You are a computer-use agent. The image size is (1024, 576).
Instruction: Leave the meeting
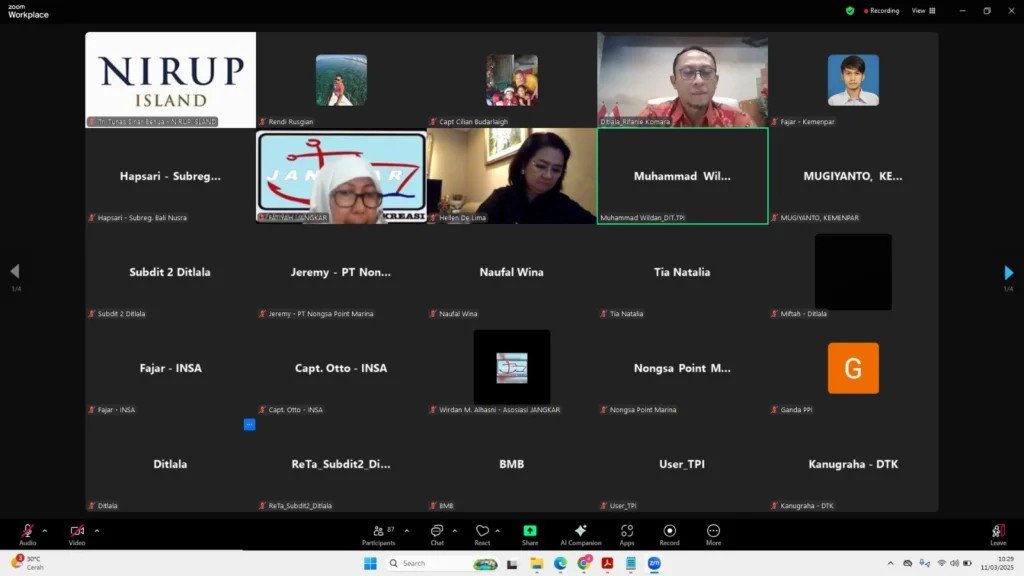coord(998,534)
